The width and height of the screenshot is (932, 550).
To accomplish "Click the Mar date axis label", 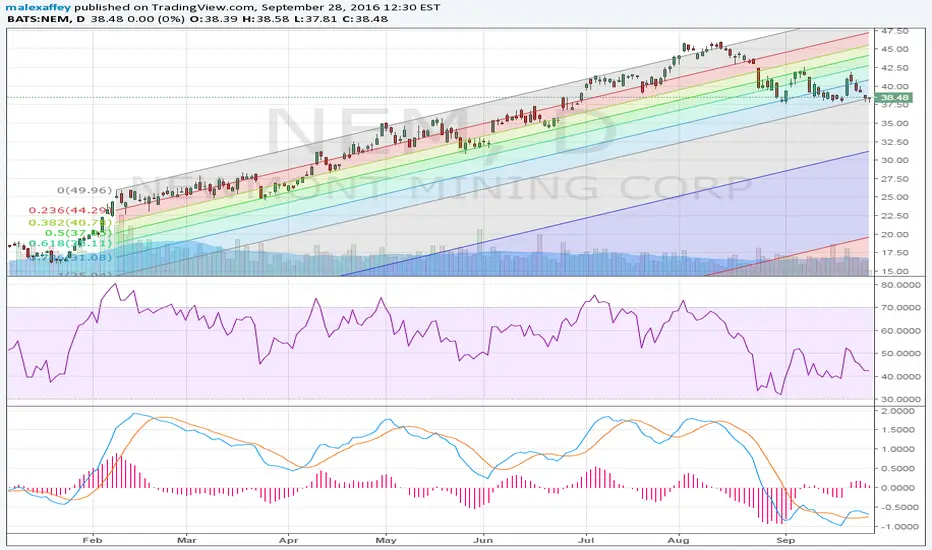I will (x=187, y=540).
